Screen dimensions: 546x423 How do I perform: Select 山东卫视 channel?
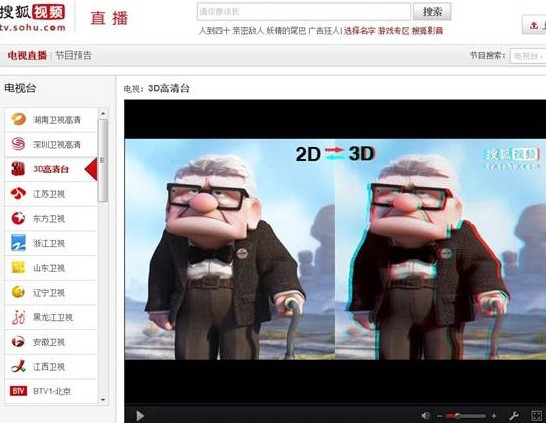[x=51, y=268]
